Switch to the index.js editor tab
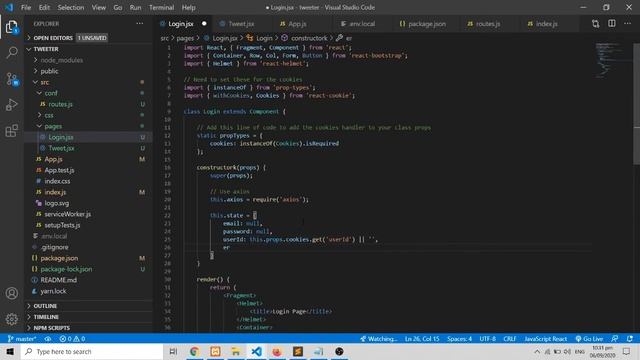Screen dimensions: 640x360 point(547,24)
